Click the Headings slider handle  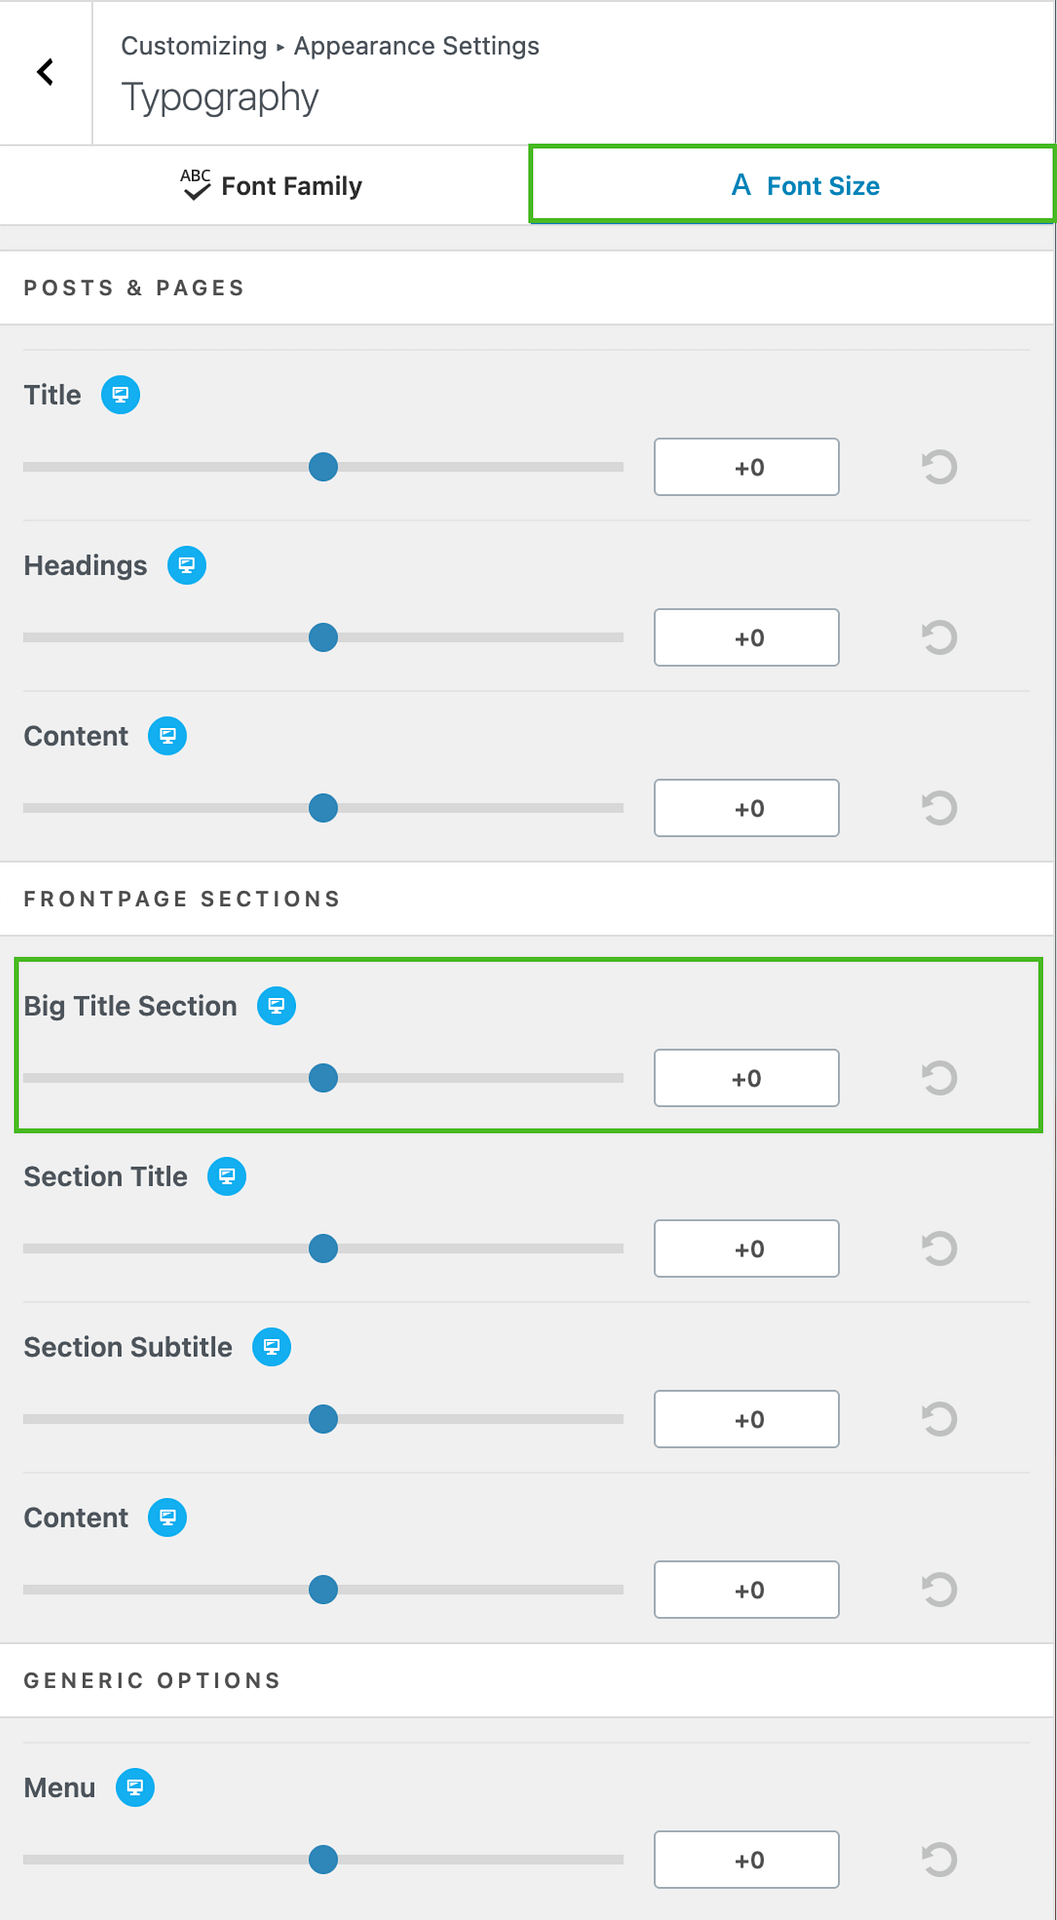pyautogui.click(x=323, y=637)
